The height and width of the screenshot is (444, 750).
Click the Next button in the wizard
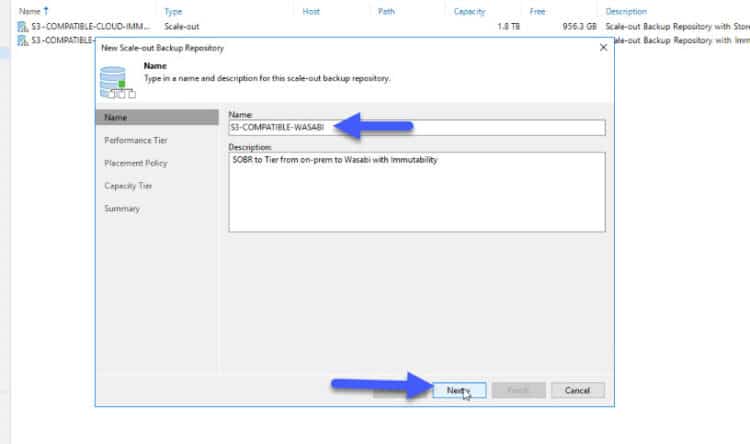click(459, 390)
